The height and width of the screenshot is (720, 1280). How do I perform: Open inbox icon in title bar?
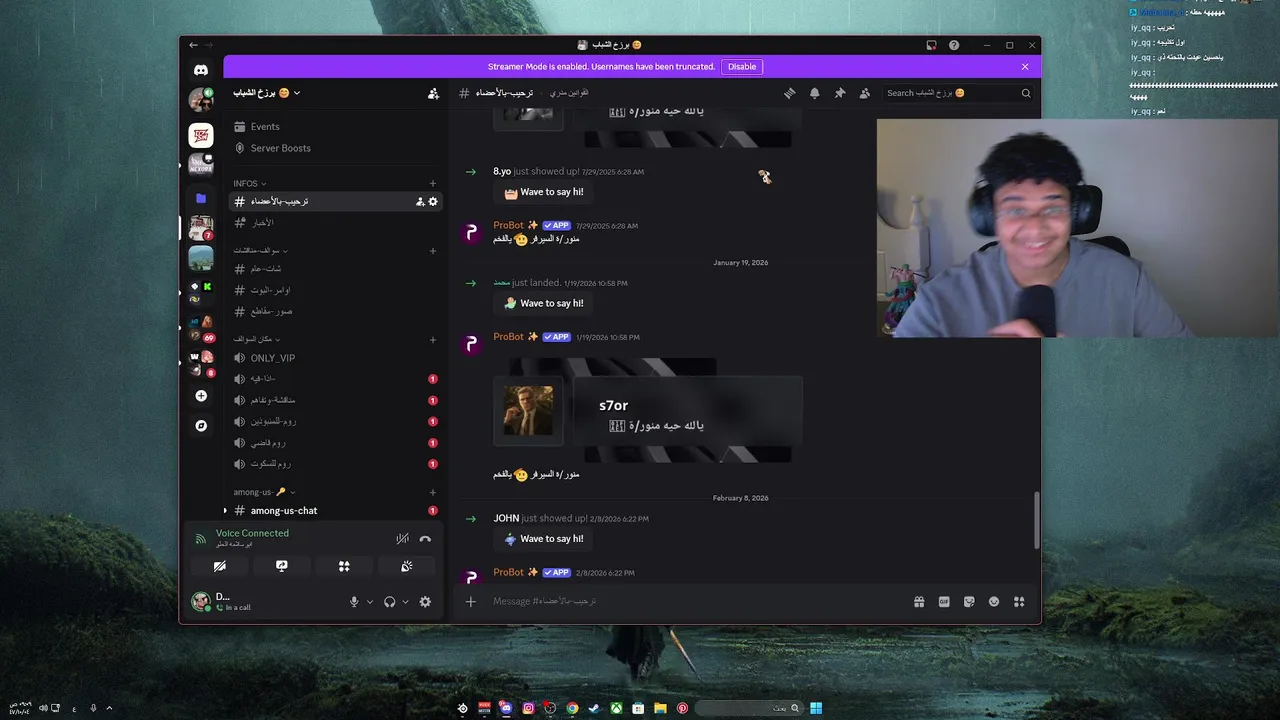pyautogui.click(x=931, y=45)
